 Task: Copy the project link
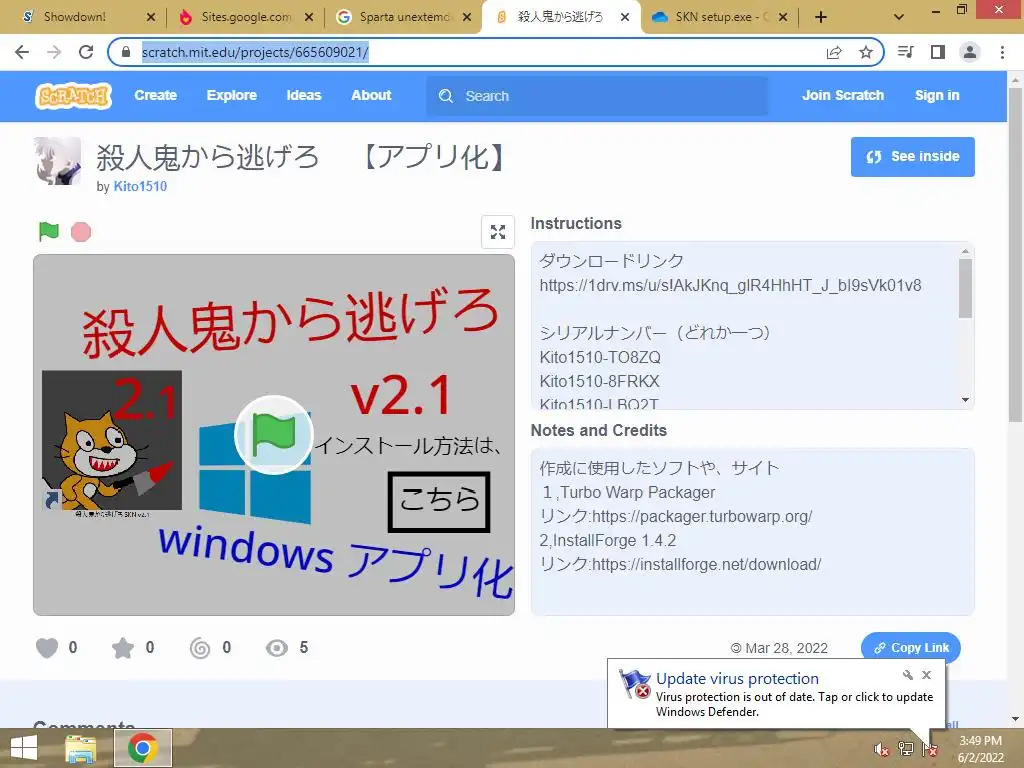[x=910, y=648]
